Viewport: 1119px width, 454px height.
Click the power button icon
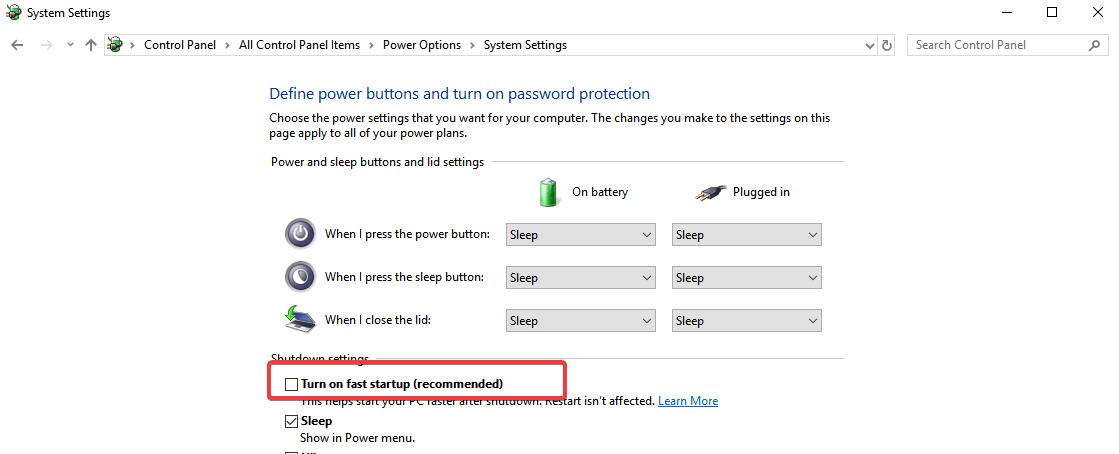300,234
